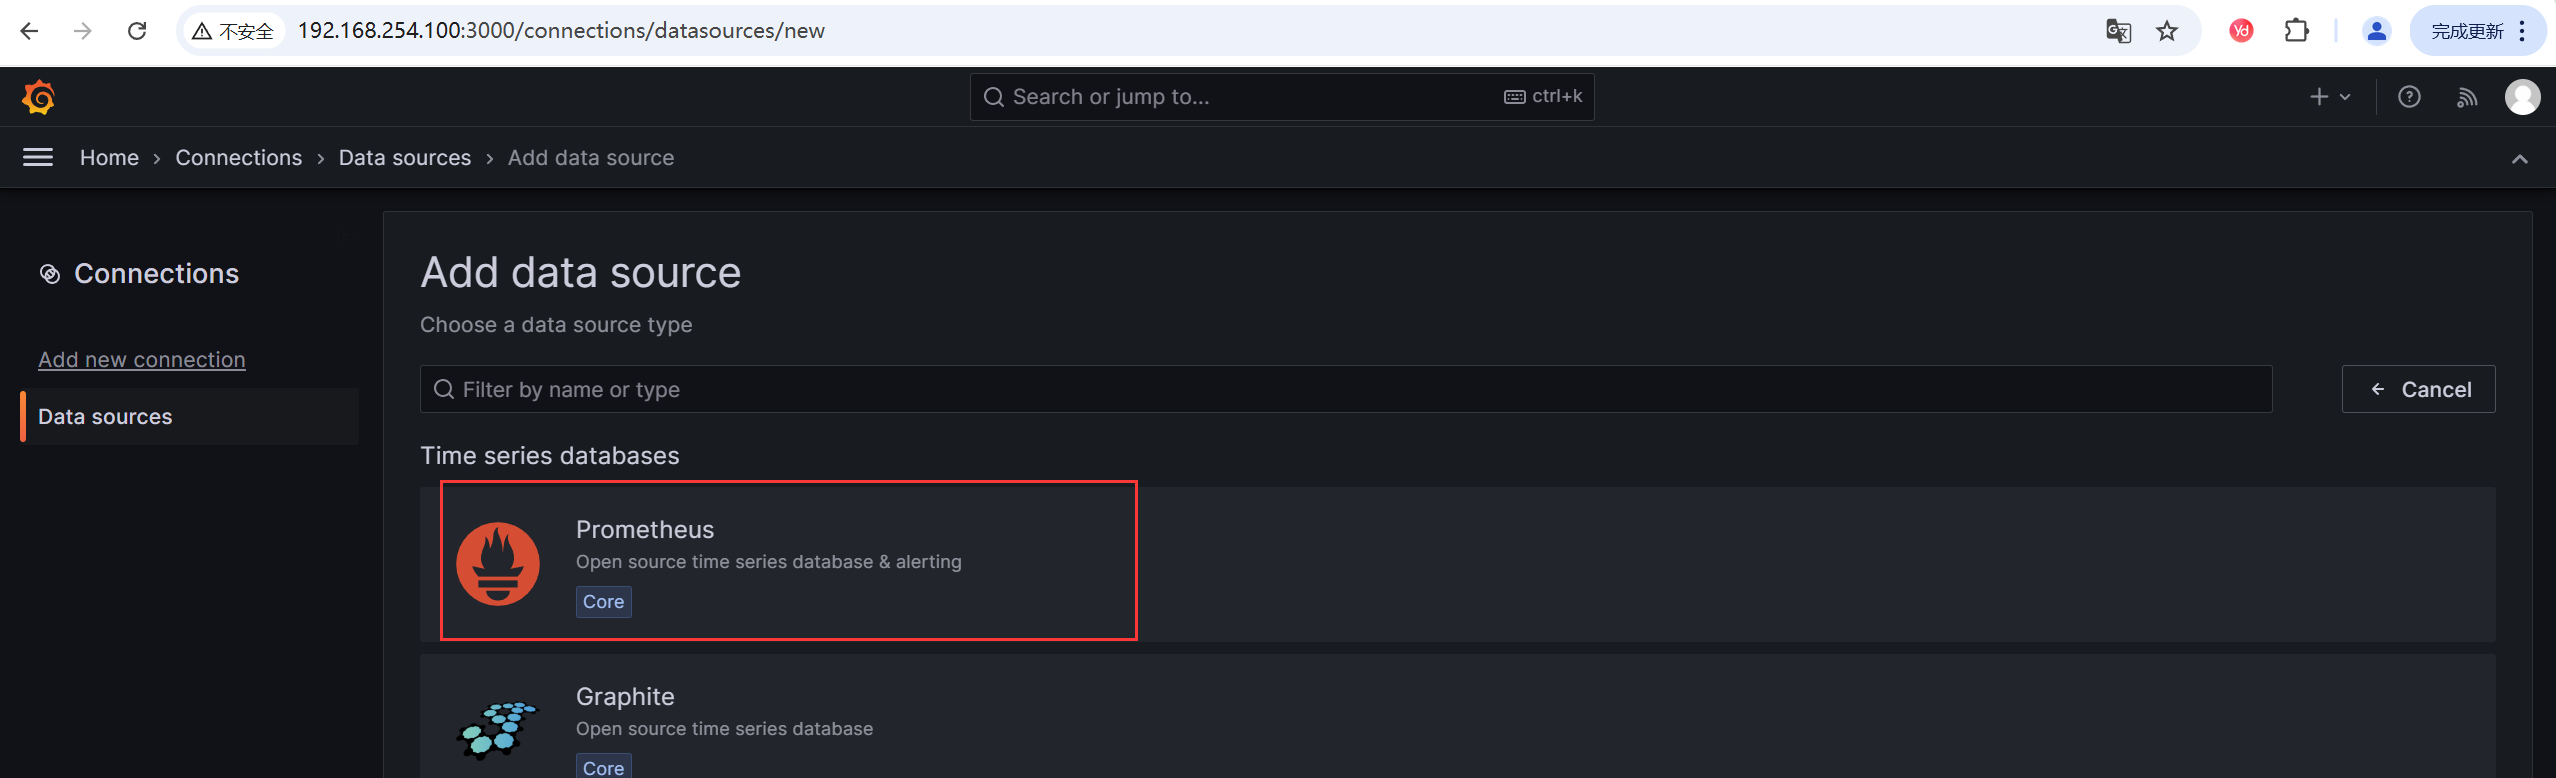The width and height of the screenshot is (2556, 778).
Task: Click the Connections sidebar icon
Action: (50, 274)
